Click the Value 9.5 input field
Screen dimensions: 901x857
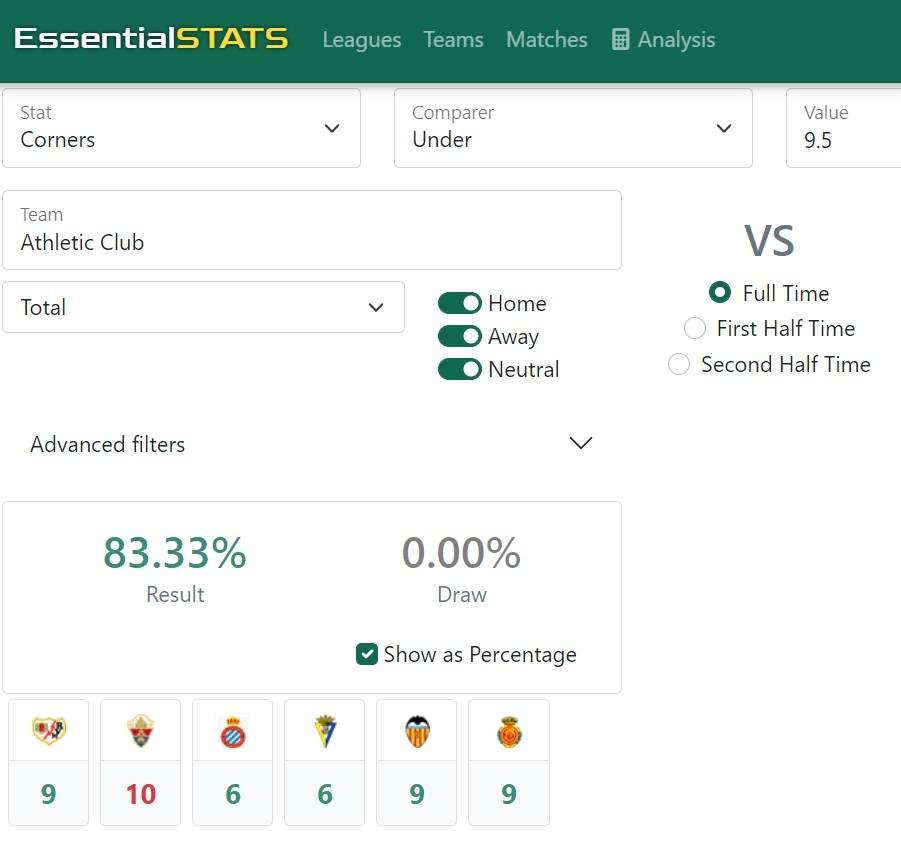843,128
